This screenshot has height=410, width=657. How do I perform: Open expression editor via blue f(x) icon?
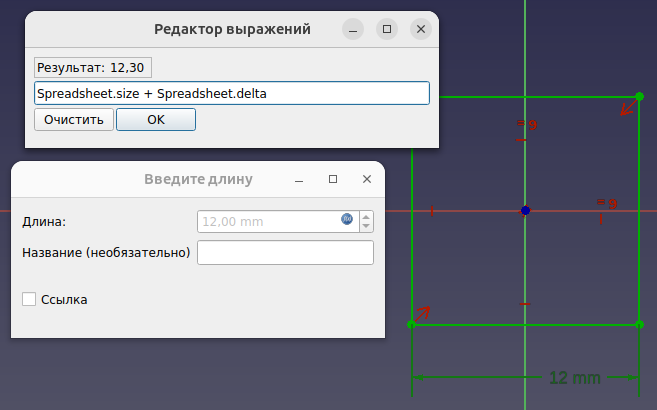[347, 219]
